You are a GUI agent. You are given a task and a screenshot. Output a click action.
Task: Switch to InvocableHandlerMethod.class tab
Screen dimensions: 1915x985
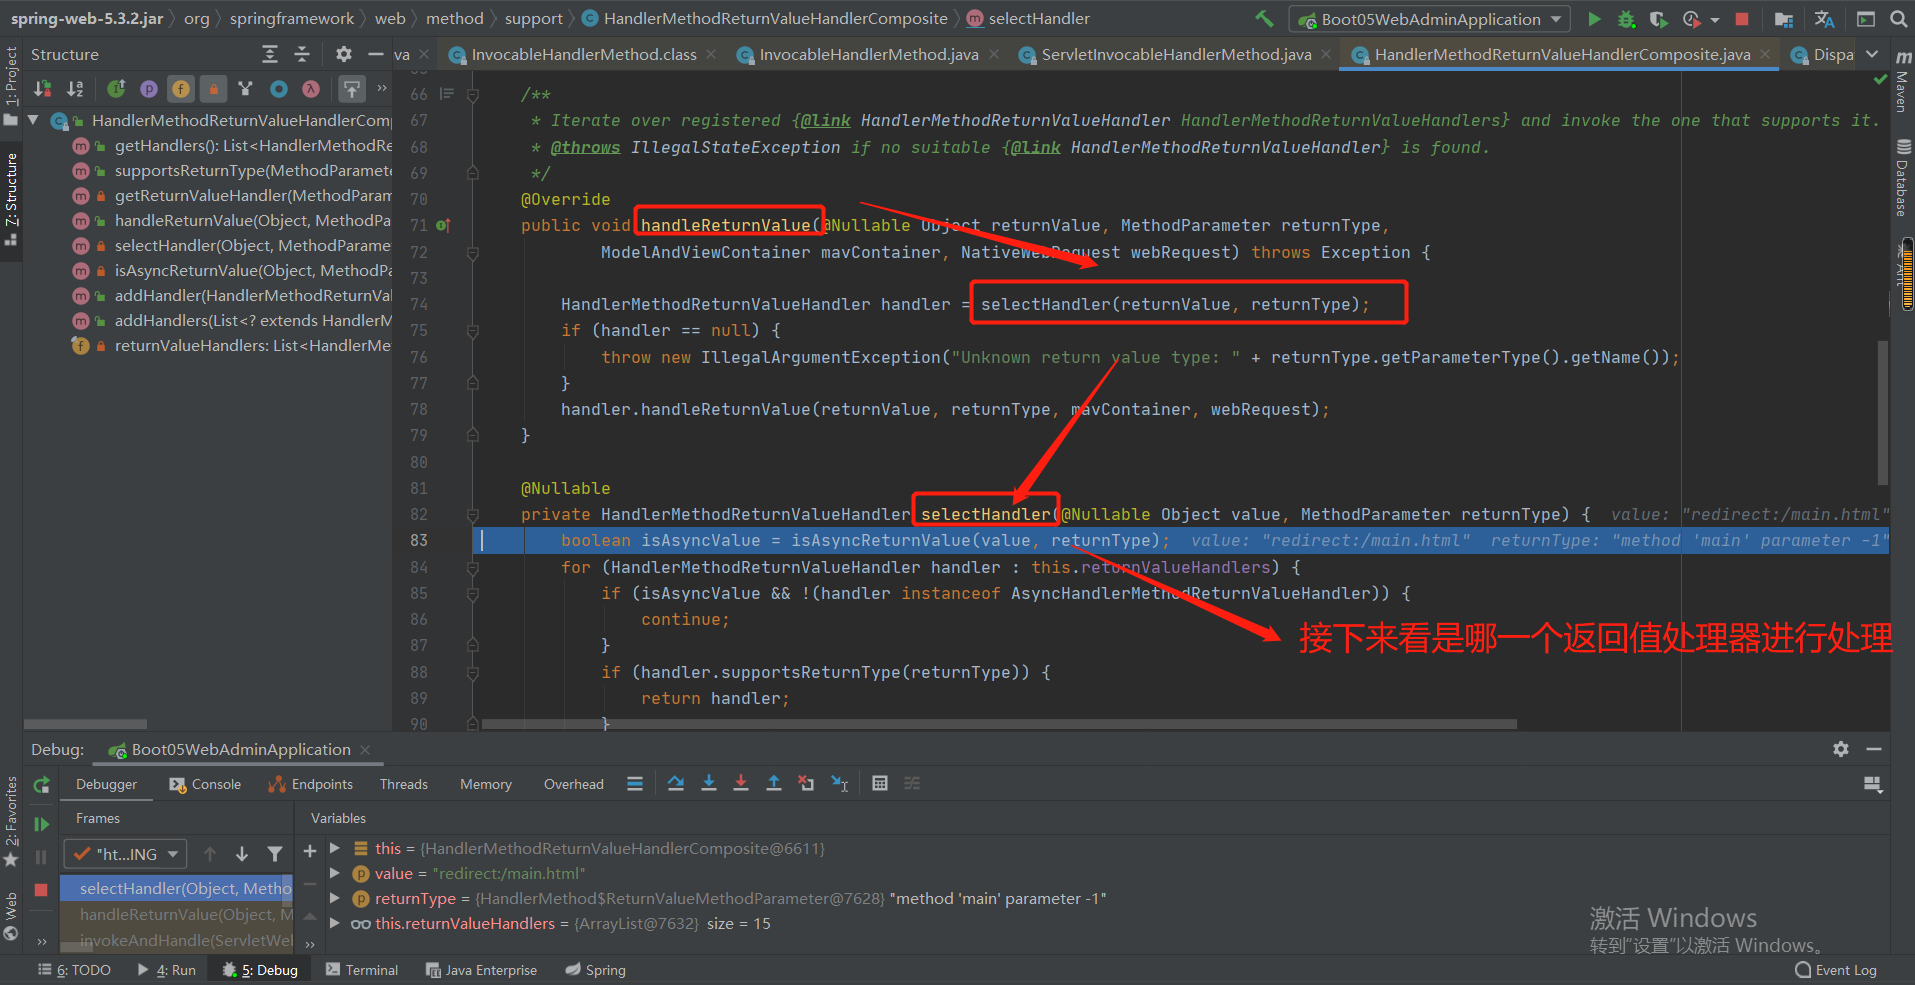(x=583, y=54)
